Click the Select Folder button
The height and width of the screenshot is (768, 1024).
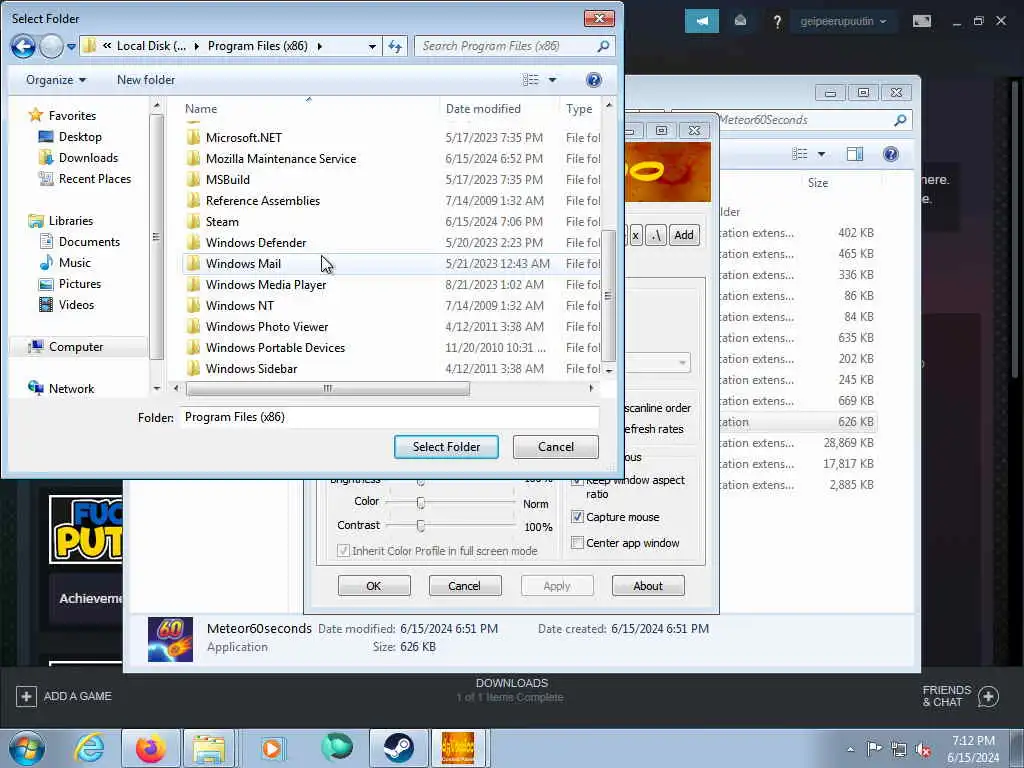click(446, 447)
